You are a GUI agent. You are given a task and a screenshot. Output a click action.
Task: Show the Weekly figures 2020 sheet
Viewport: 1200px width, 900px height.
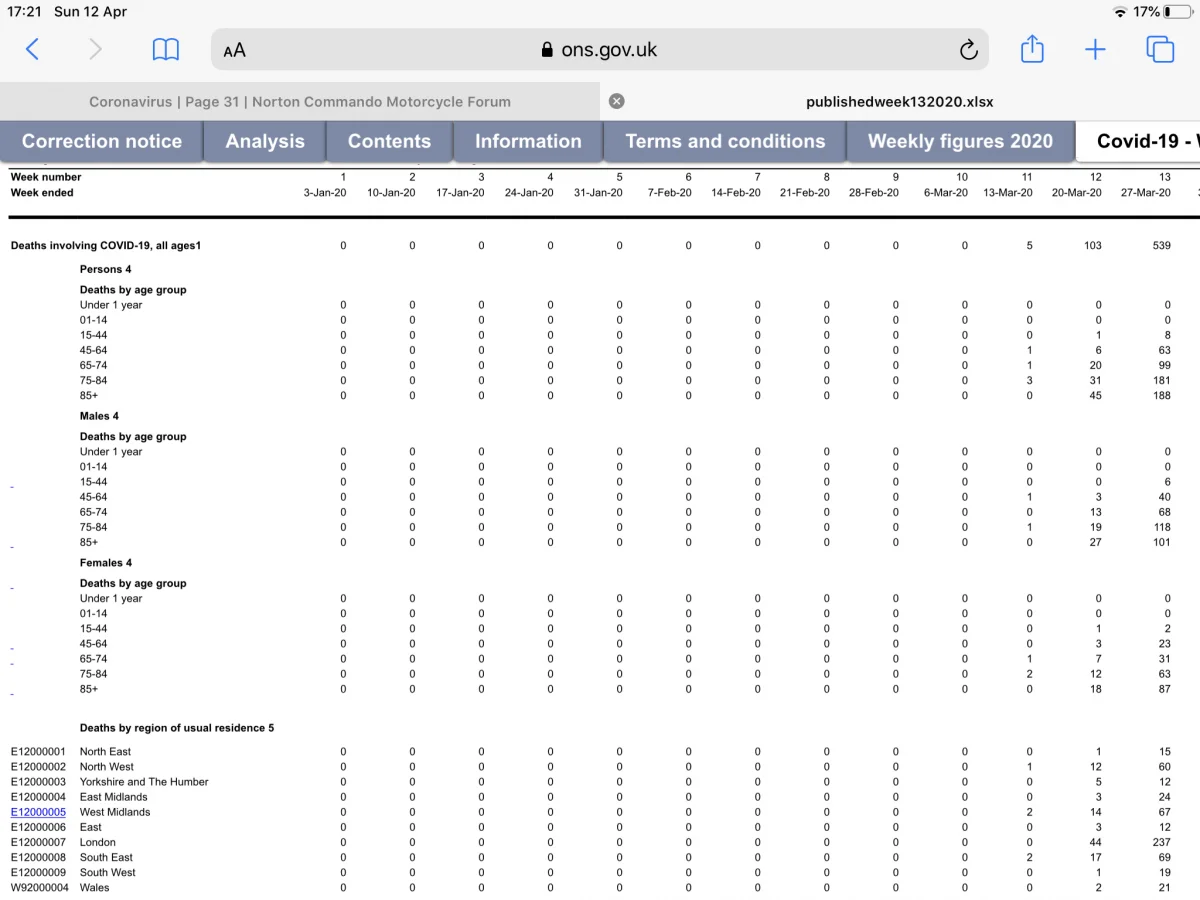[x=960, y=141]
